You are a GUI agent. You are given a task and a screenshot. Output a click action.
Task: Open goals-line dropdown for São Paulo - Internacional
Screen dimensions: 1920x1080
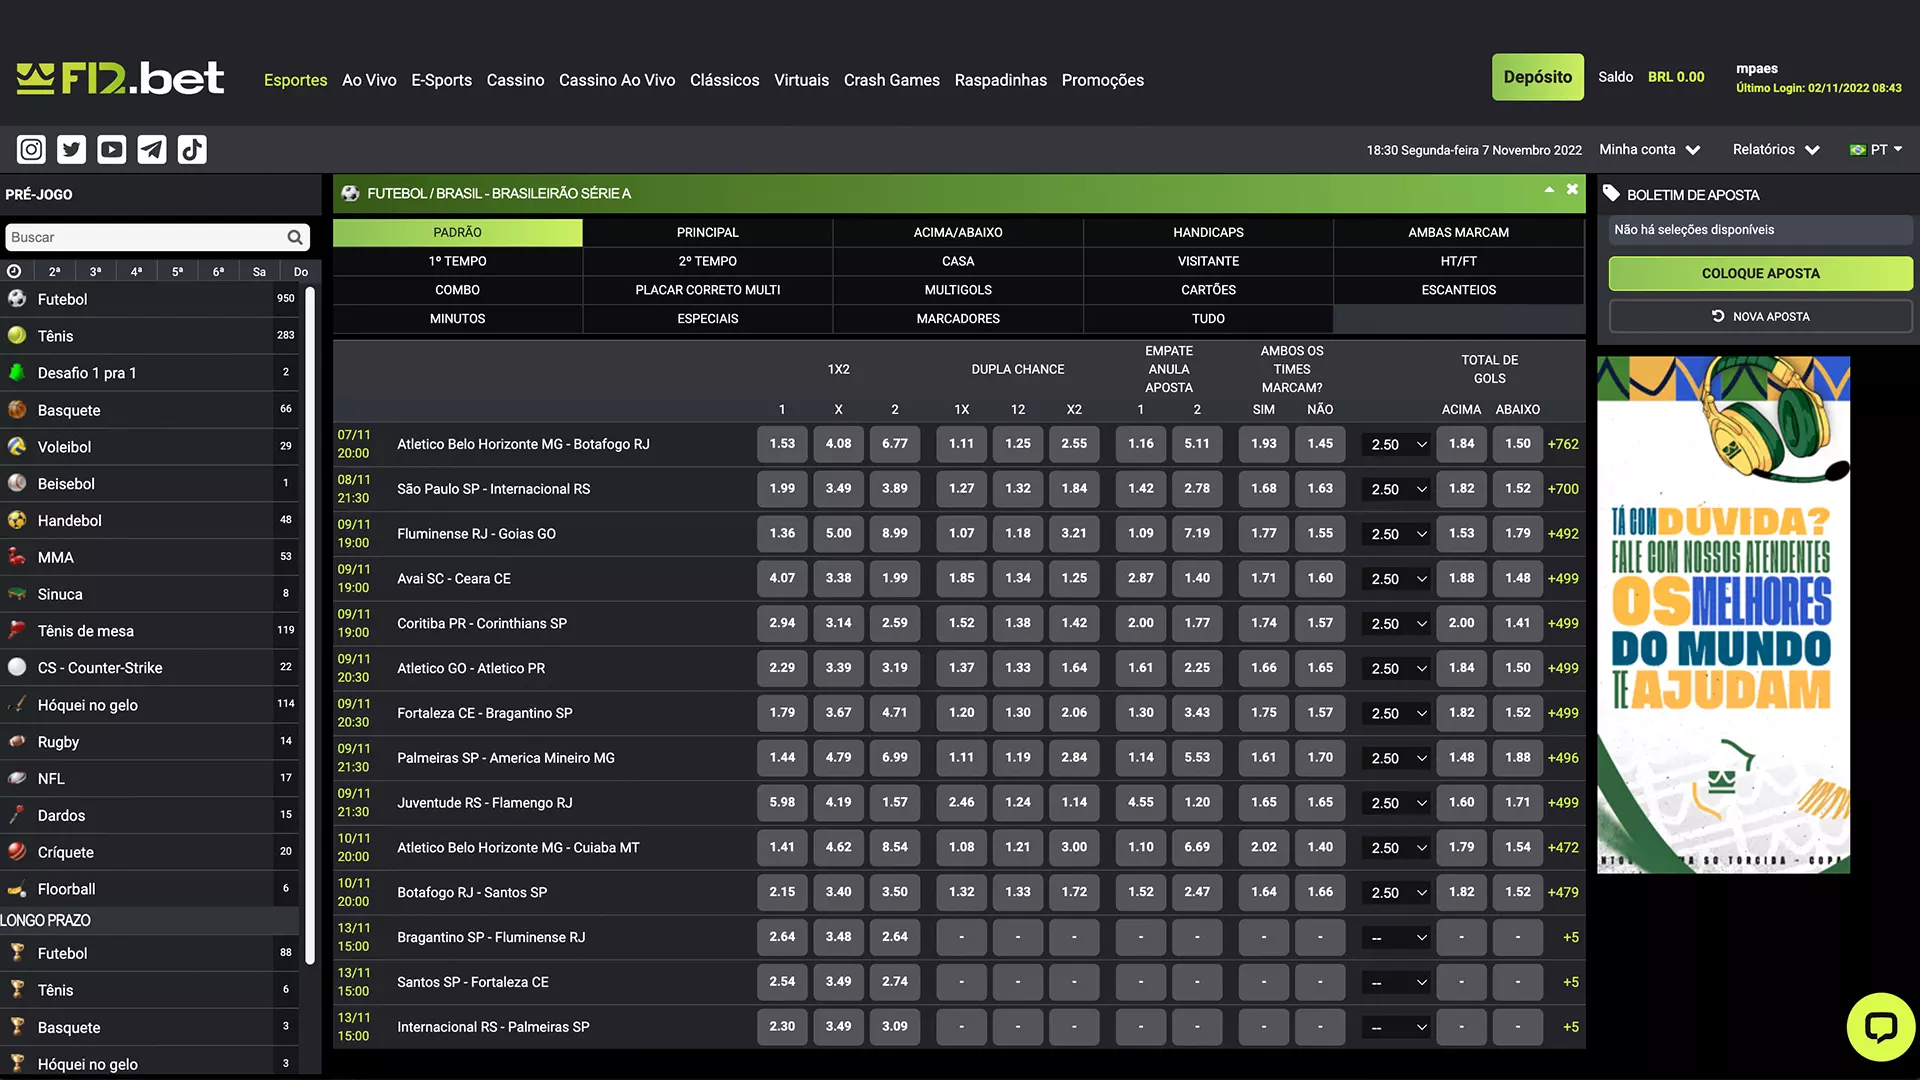click(1397, 489)
